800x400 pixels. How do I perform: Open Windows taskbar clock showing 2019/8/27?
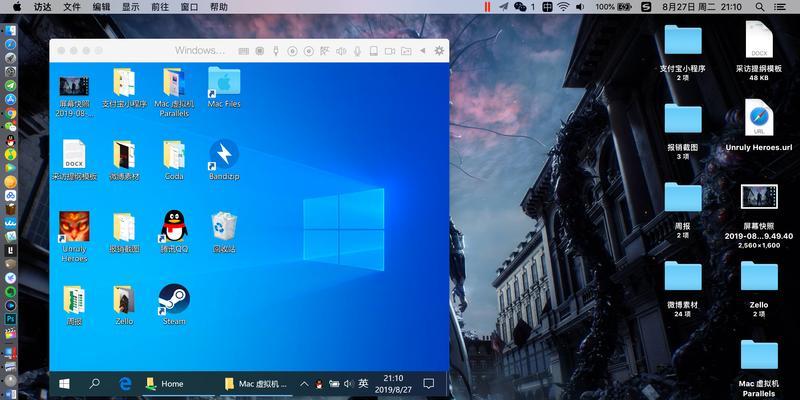393,384
